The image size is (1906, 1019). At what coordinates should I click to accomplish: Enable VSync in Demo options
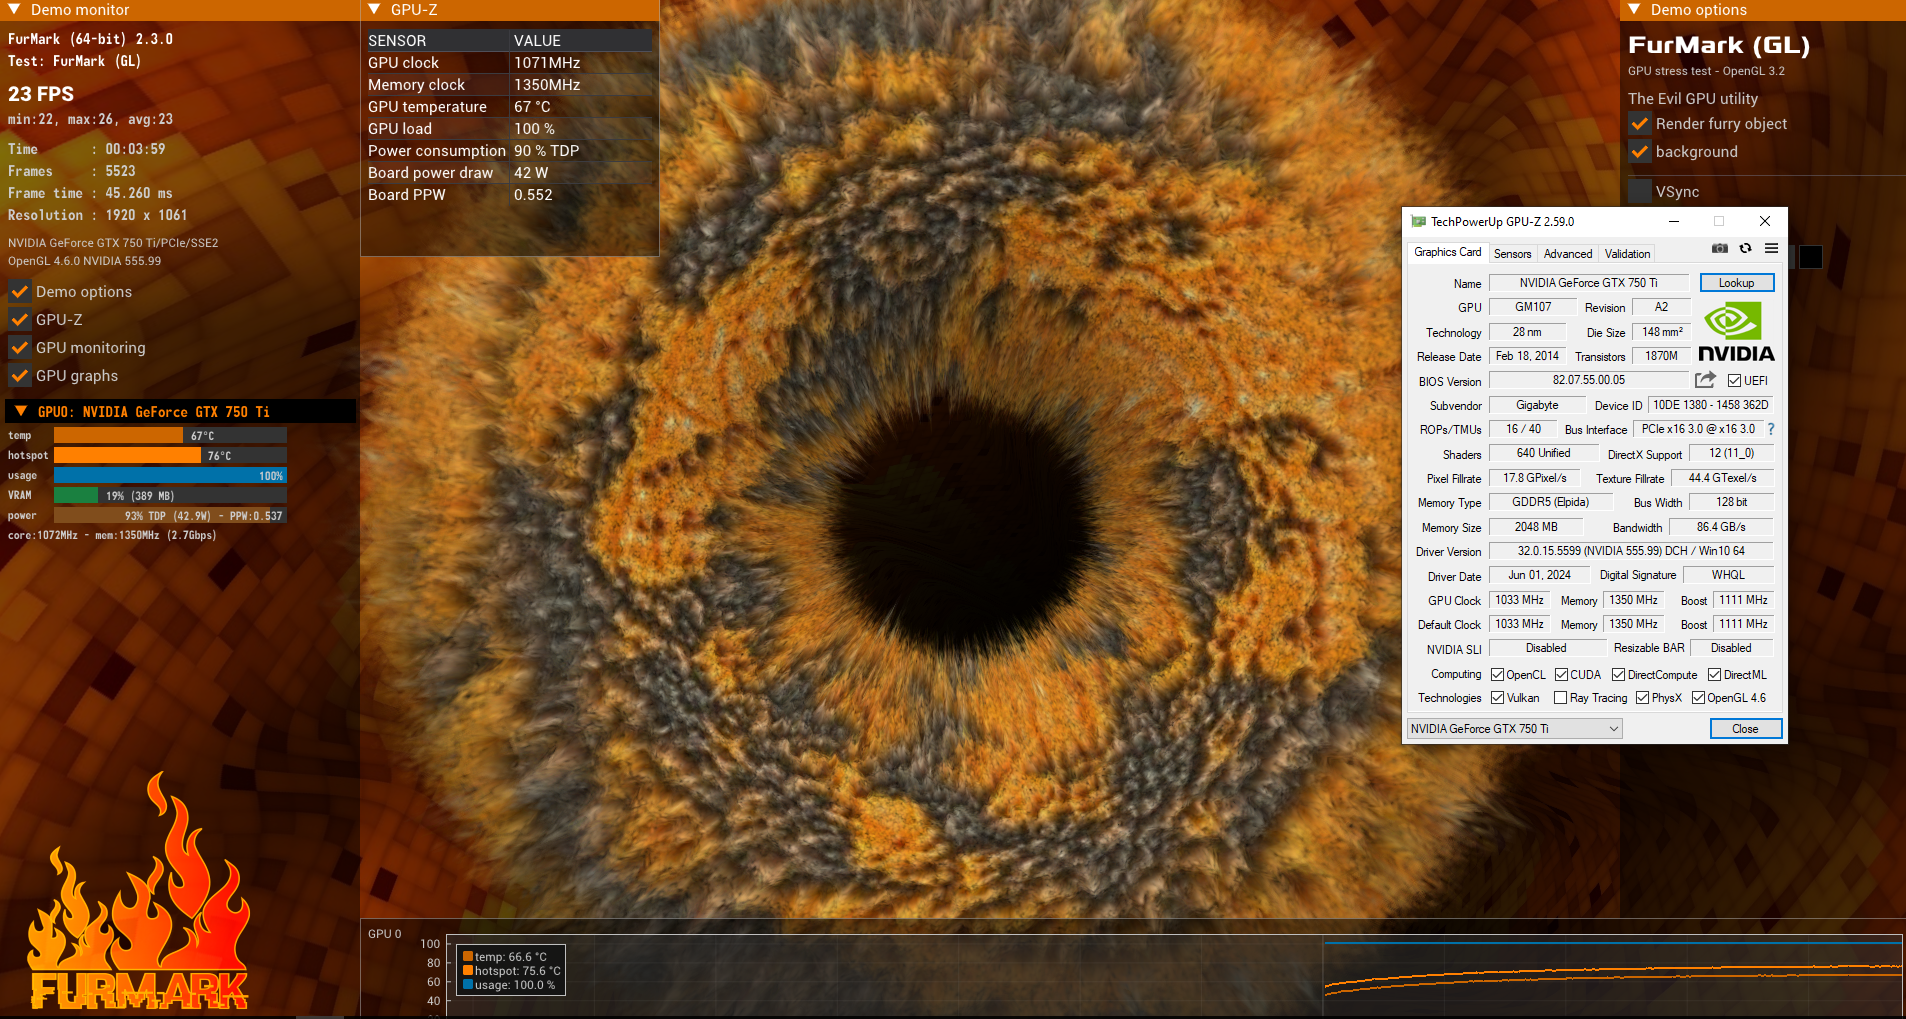pos(1640,191)
